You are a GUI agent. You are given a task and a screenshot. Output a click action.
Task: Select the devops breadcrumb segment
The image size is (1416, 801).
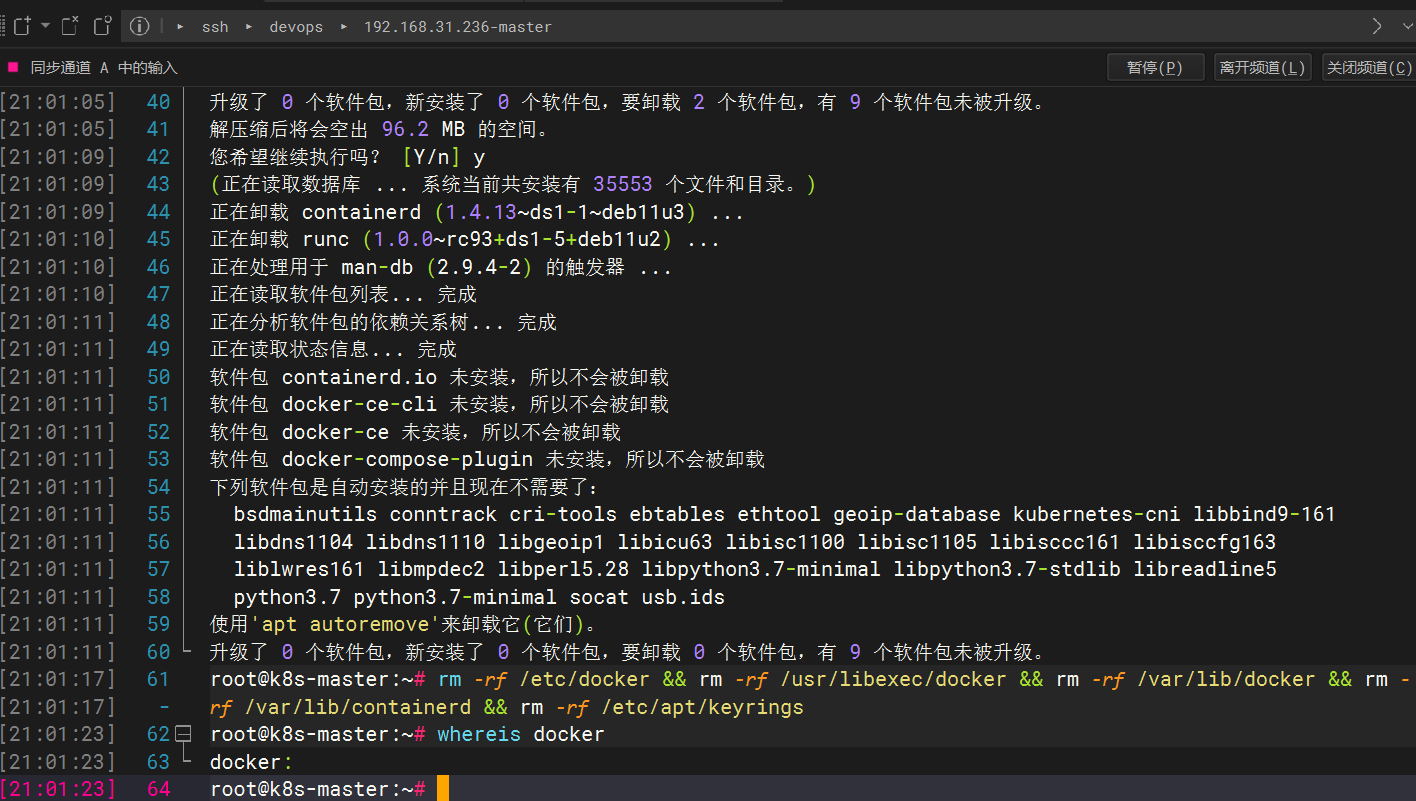click(x=296, y=27)
